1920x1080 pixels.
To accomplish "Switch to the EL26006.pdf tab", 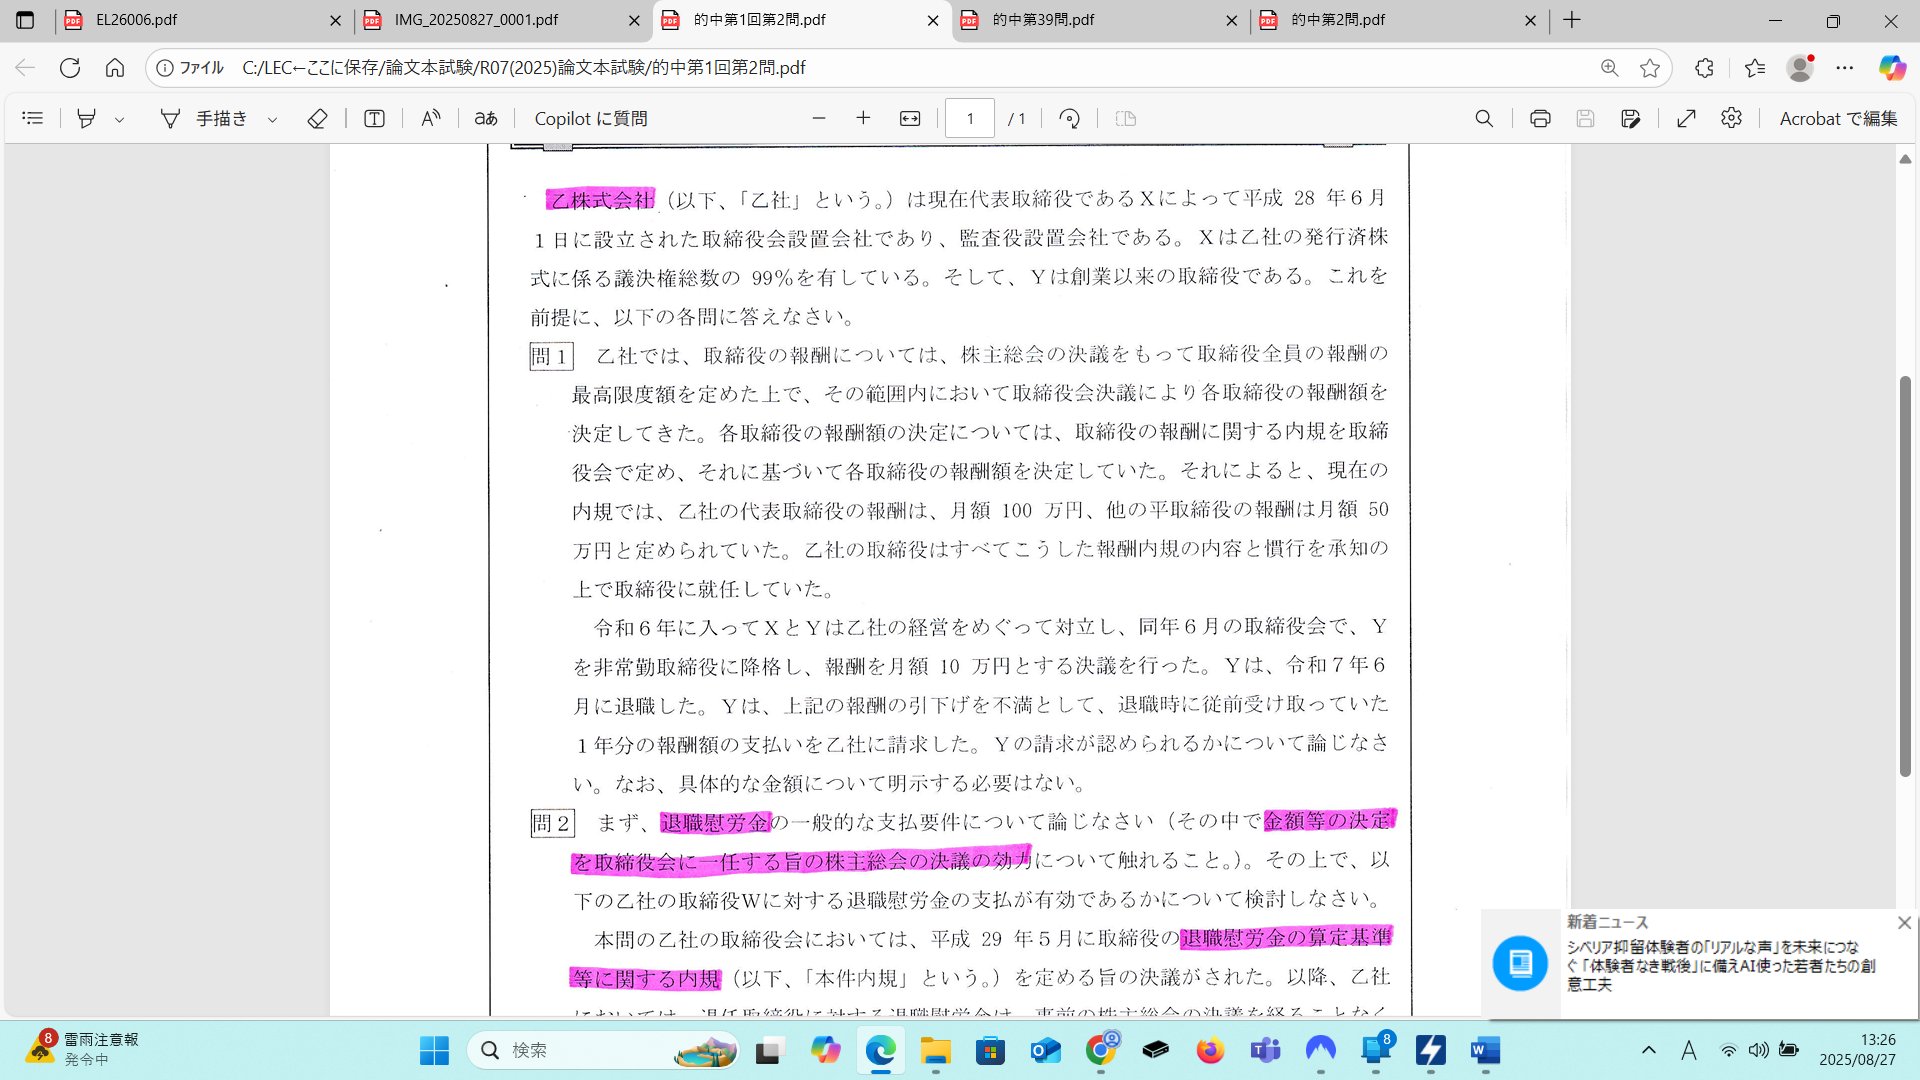I will [136, 20].
